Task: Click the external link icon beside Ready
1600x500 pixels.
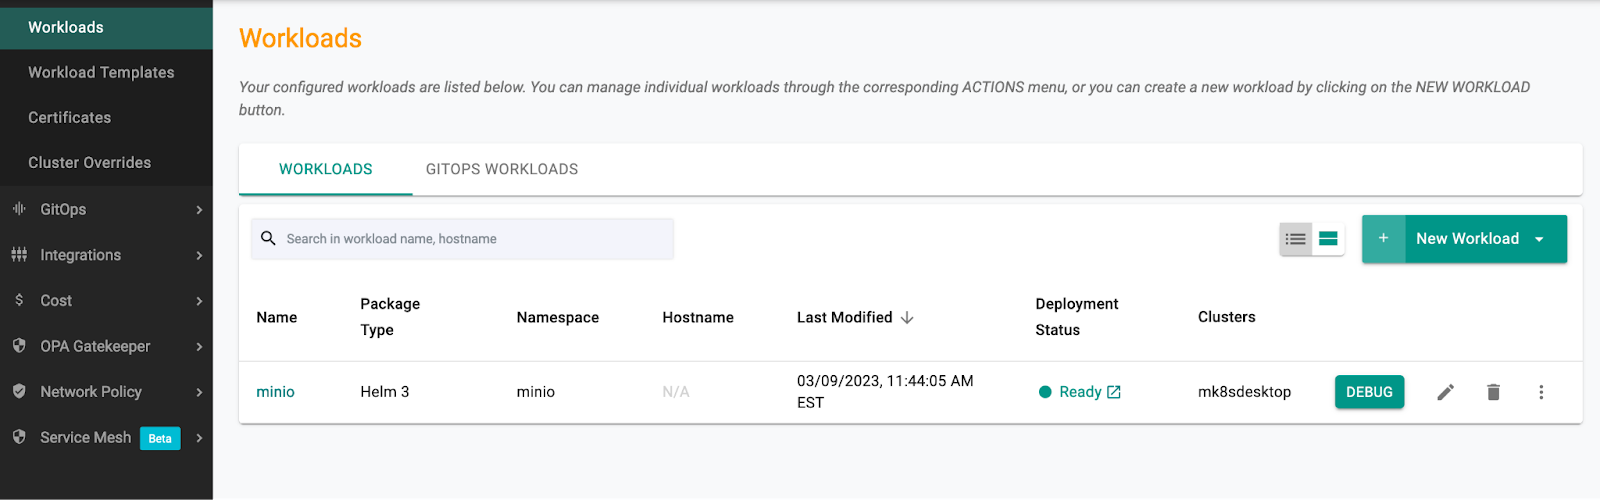Action: coord(1114,392)
